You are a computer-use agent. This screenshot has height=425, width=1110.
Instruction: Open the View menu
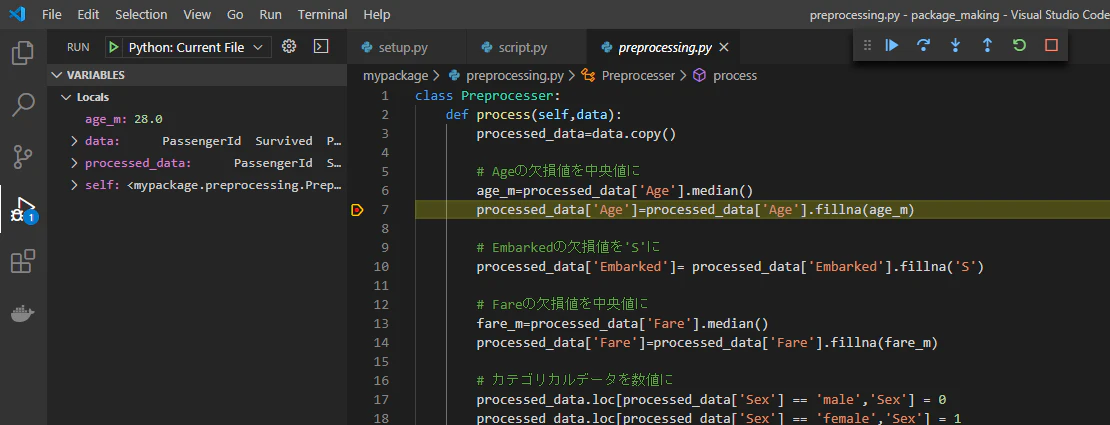[x=197, y=14]
